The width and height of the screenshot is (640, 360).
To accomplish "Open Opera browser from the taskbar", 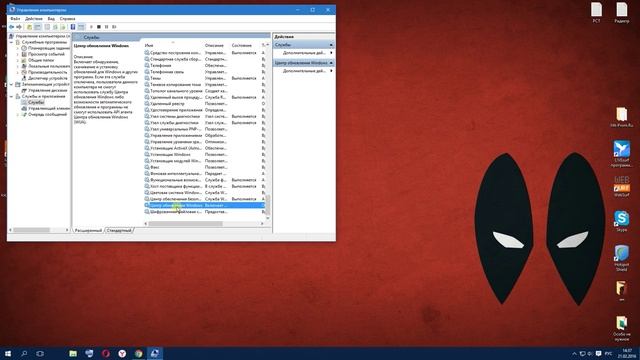I will coord(106,353).
